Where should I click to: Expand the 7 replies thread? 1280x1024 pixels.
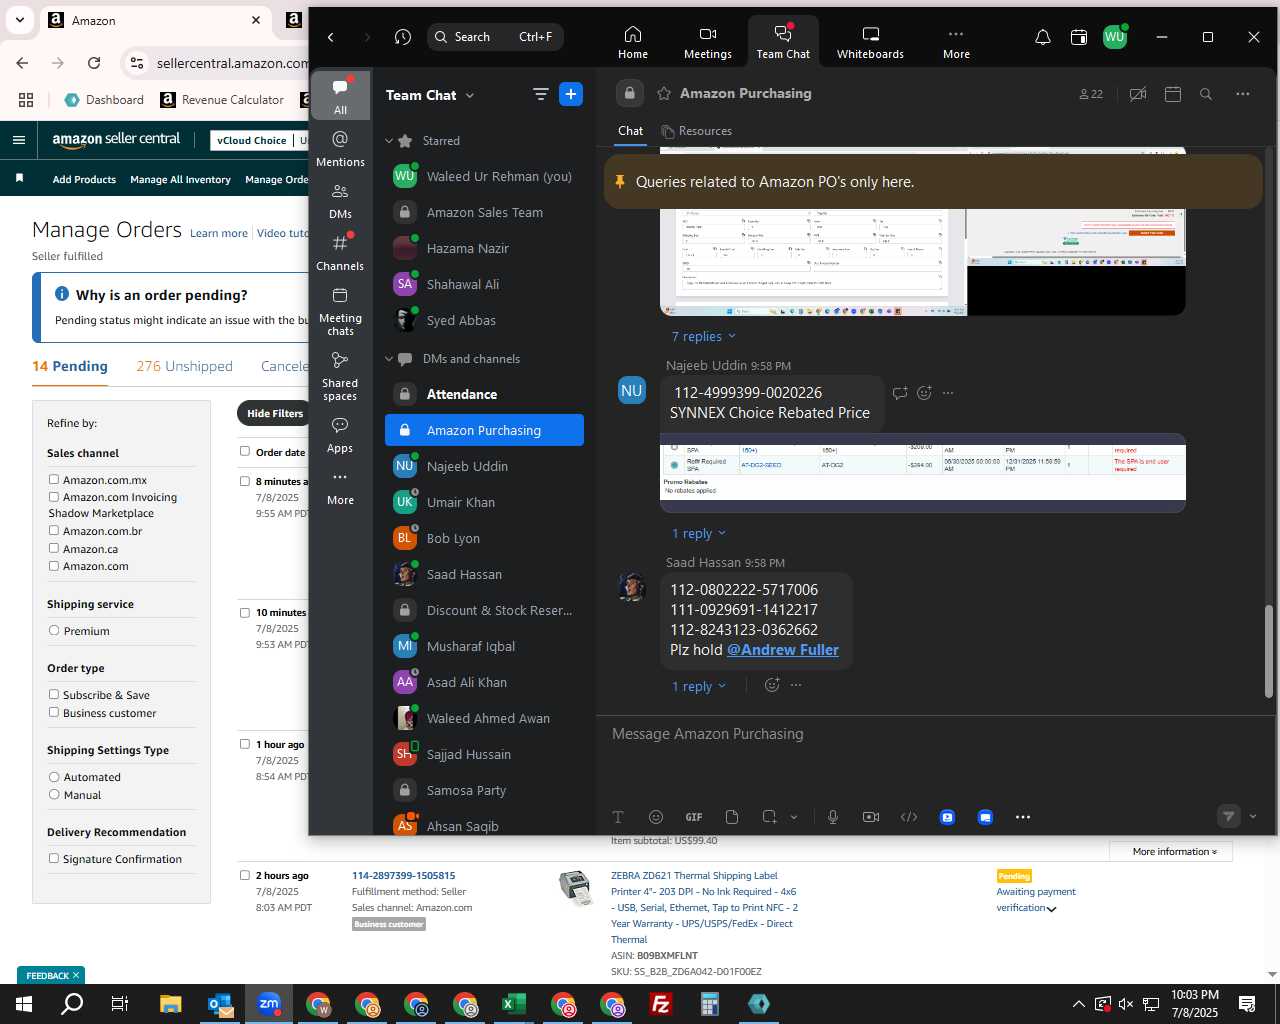pos(703,337)
